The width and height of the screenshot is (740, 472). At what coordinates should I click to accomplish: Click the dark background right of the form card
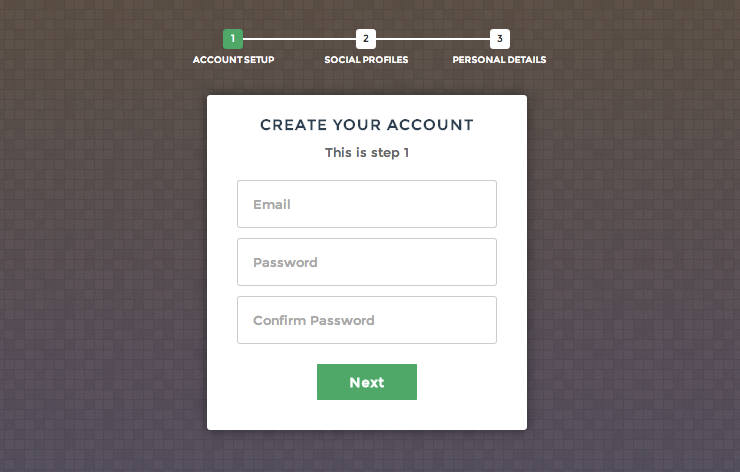[x=633, y=262]
